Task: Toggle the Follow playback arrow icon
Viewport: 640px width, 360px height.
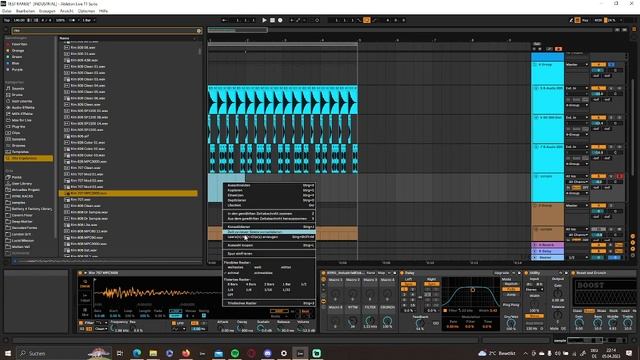Action: pos(224,20)
